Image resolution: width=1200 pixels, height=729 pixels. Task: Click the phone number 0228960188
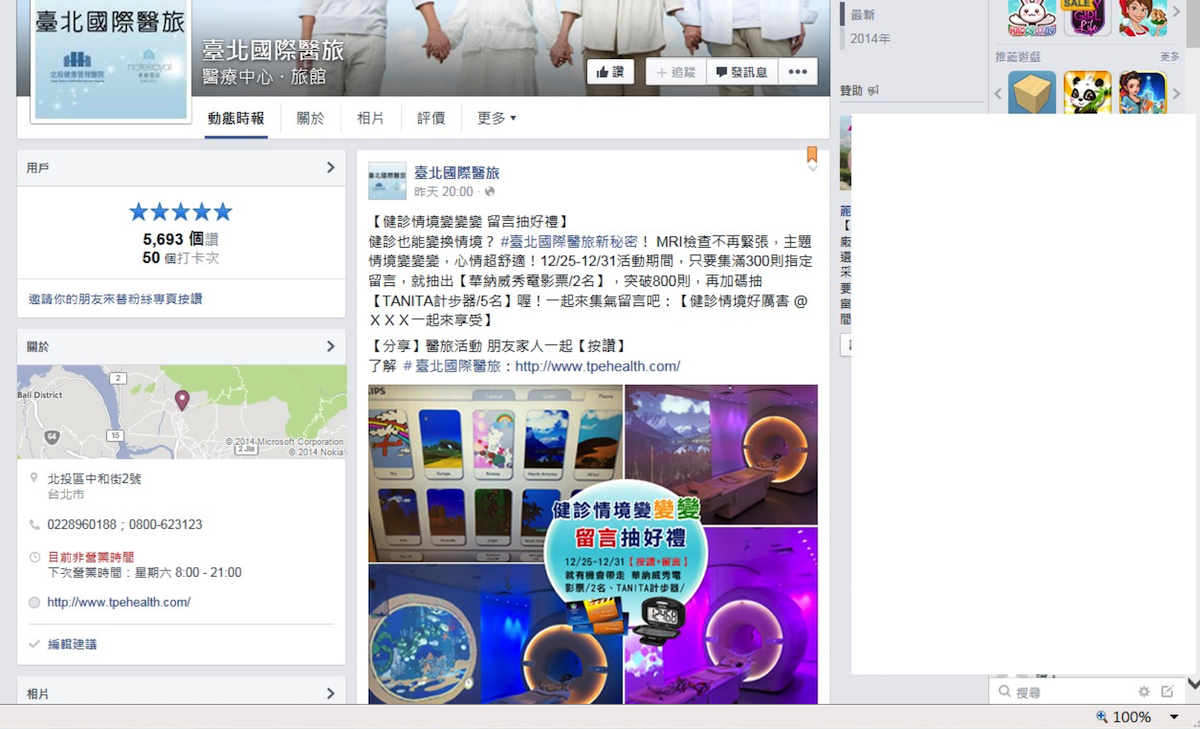(82, 524)
